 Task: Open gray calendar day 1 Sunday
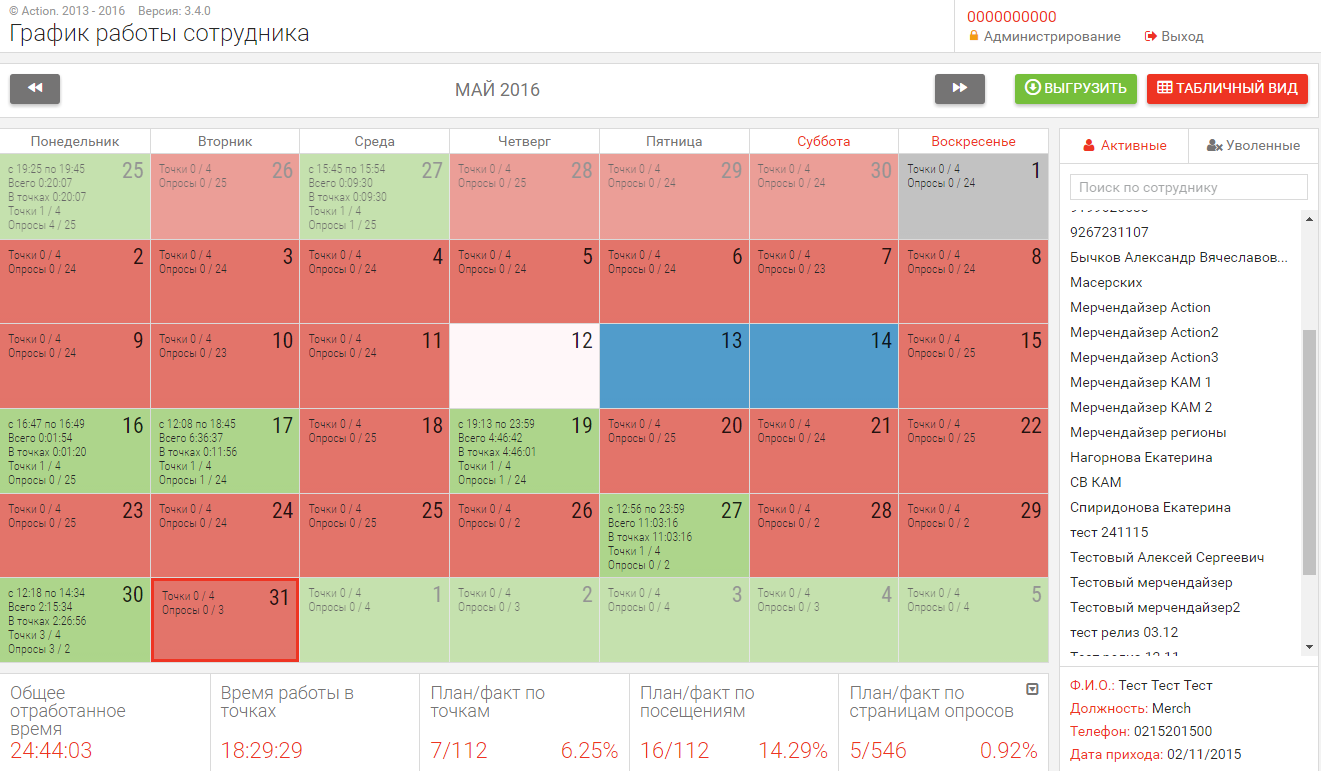(x=974, y=197)
